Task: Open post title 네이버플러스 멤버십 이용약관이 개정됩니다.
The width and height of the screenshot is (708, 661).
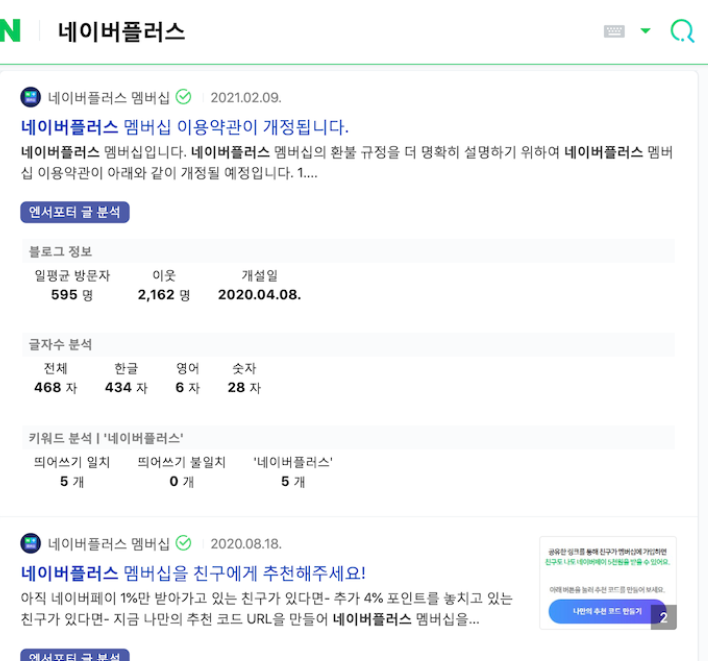Action: click(185, 127)
